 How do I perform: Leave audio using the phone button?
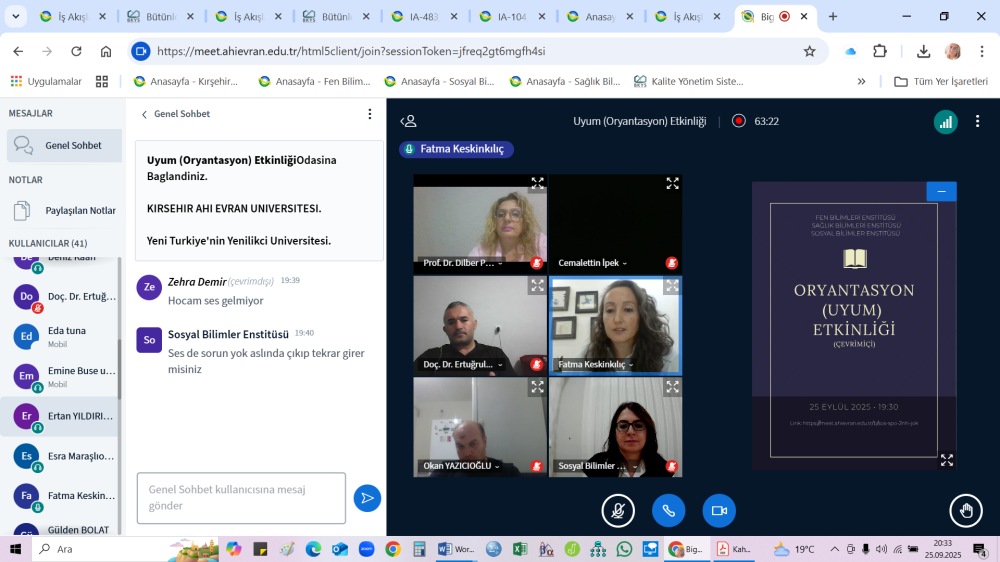668,511
